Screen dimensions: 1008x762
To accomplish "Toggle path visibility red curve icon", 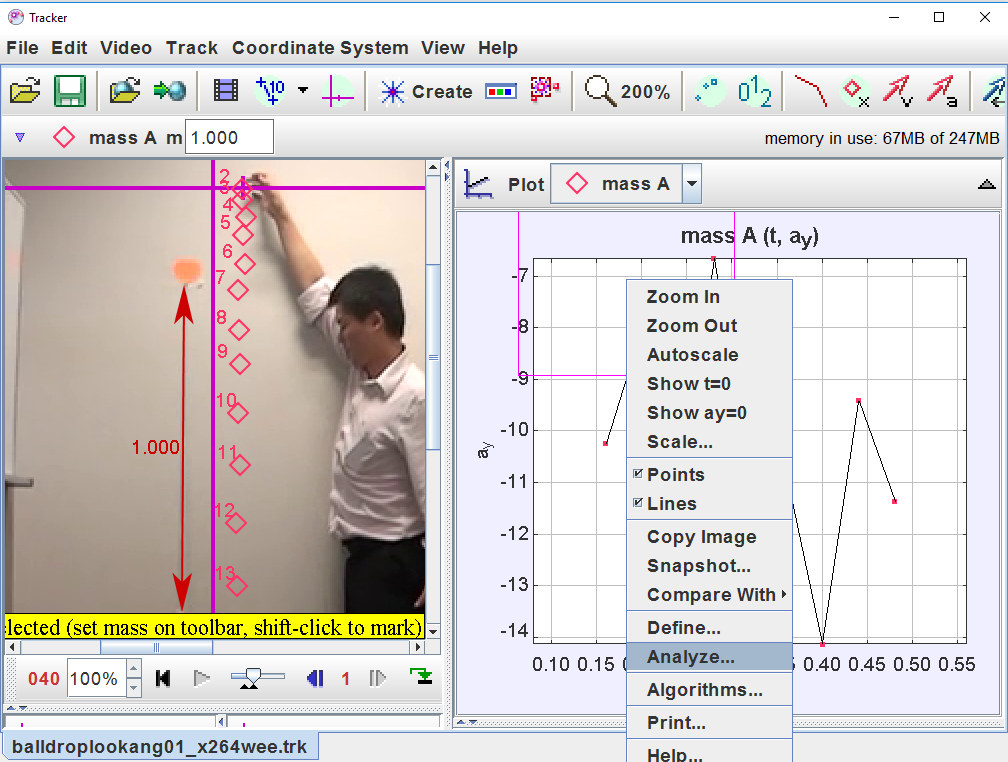I will 811,91.
